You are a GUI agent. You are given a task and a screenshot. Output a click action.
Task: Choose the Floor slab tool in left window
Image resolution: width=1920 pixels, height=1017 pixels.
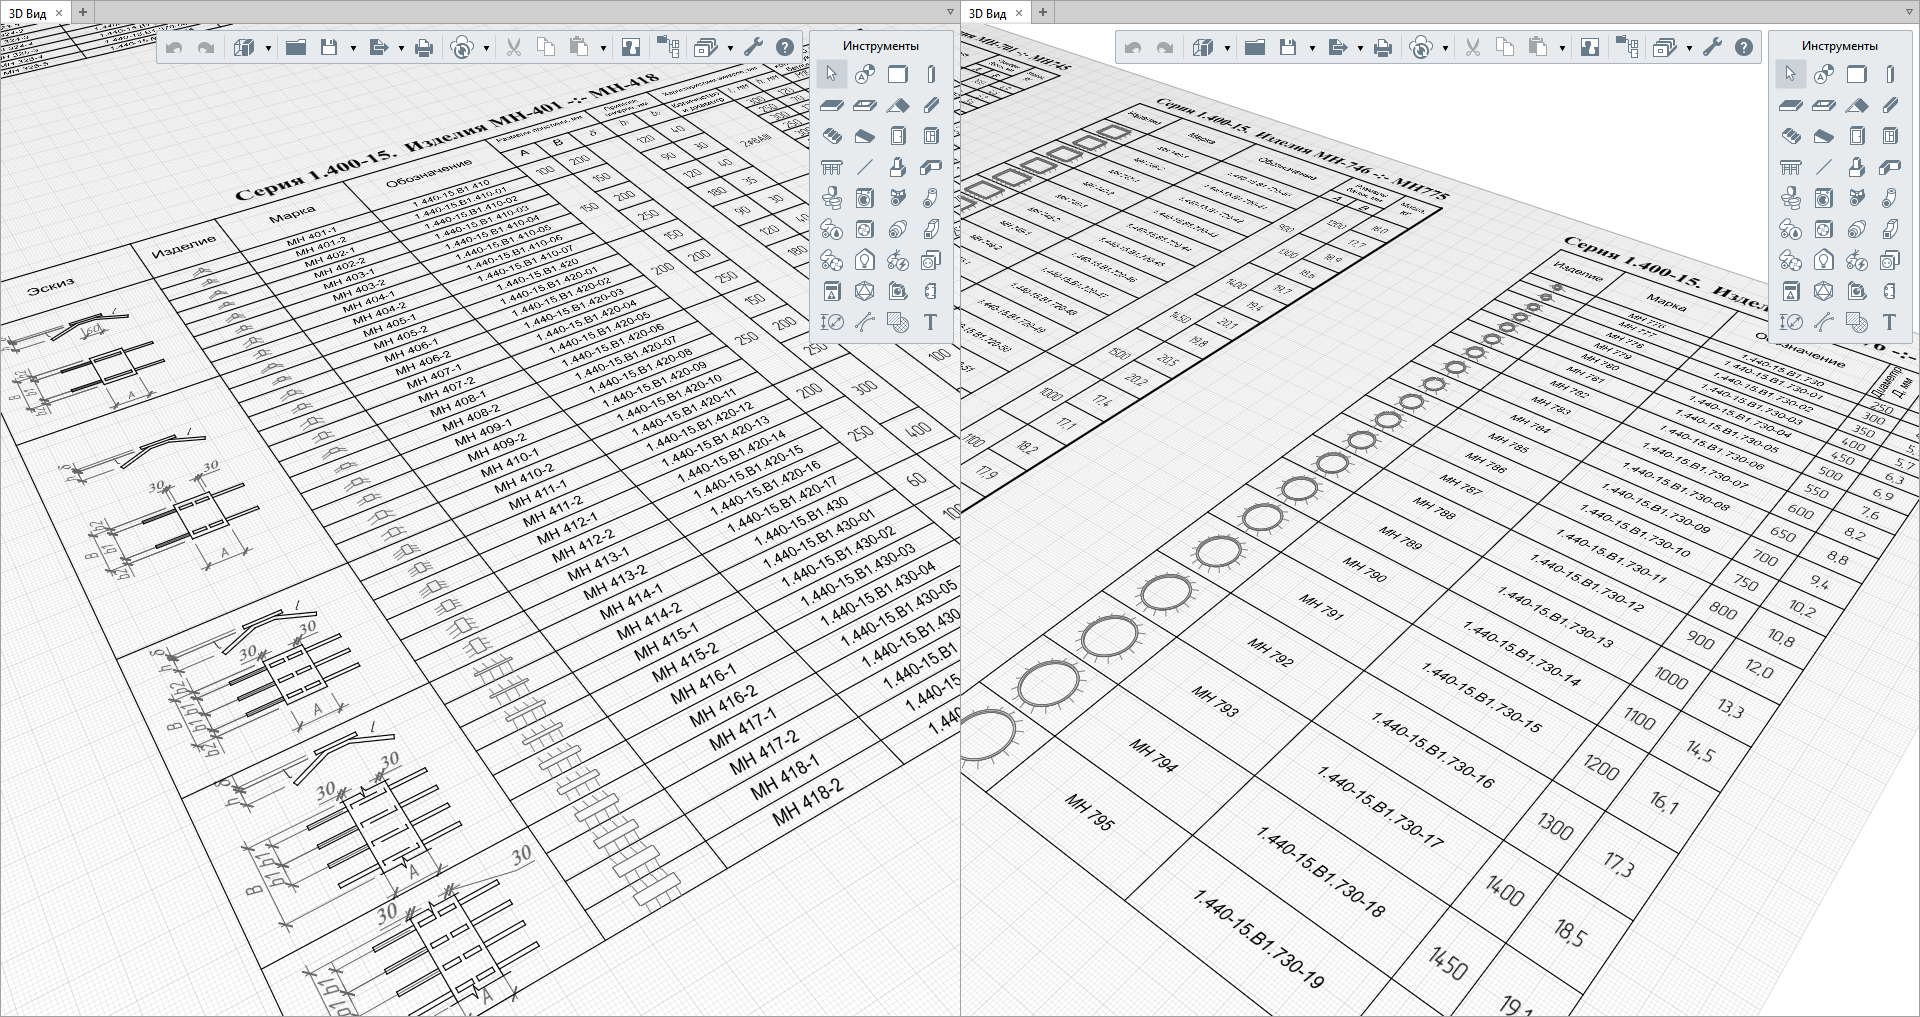831,105
